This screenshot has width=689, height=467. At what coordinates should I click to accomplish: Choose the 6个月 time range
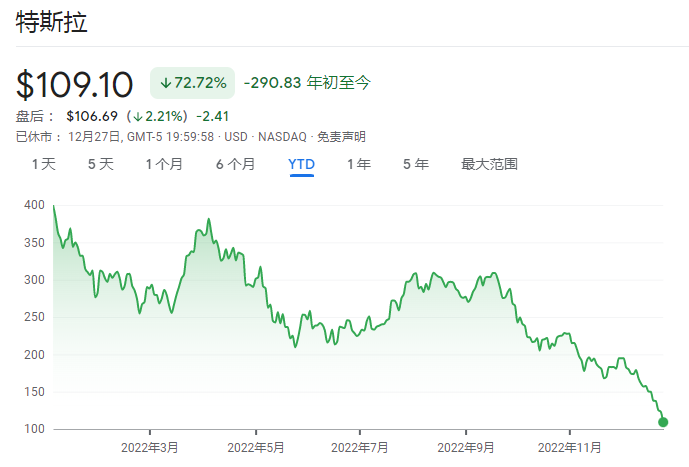point(236,164)
